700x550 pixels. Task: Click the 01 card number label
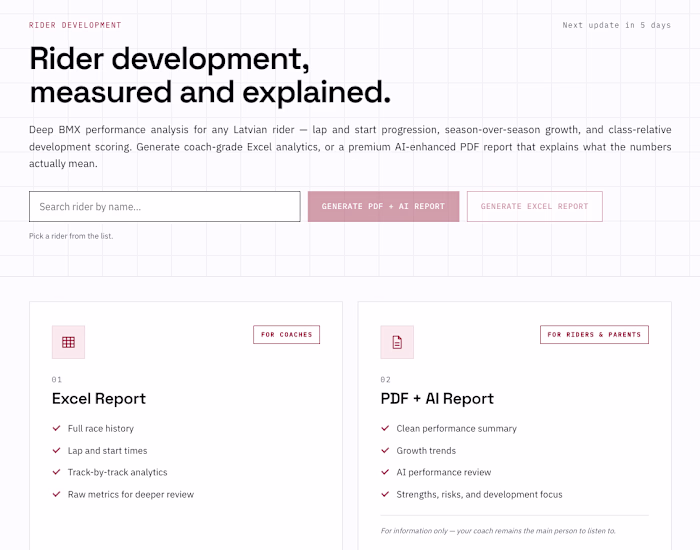click(x=57, y=379)
